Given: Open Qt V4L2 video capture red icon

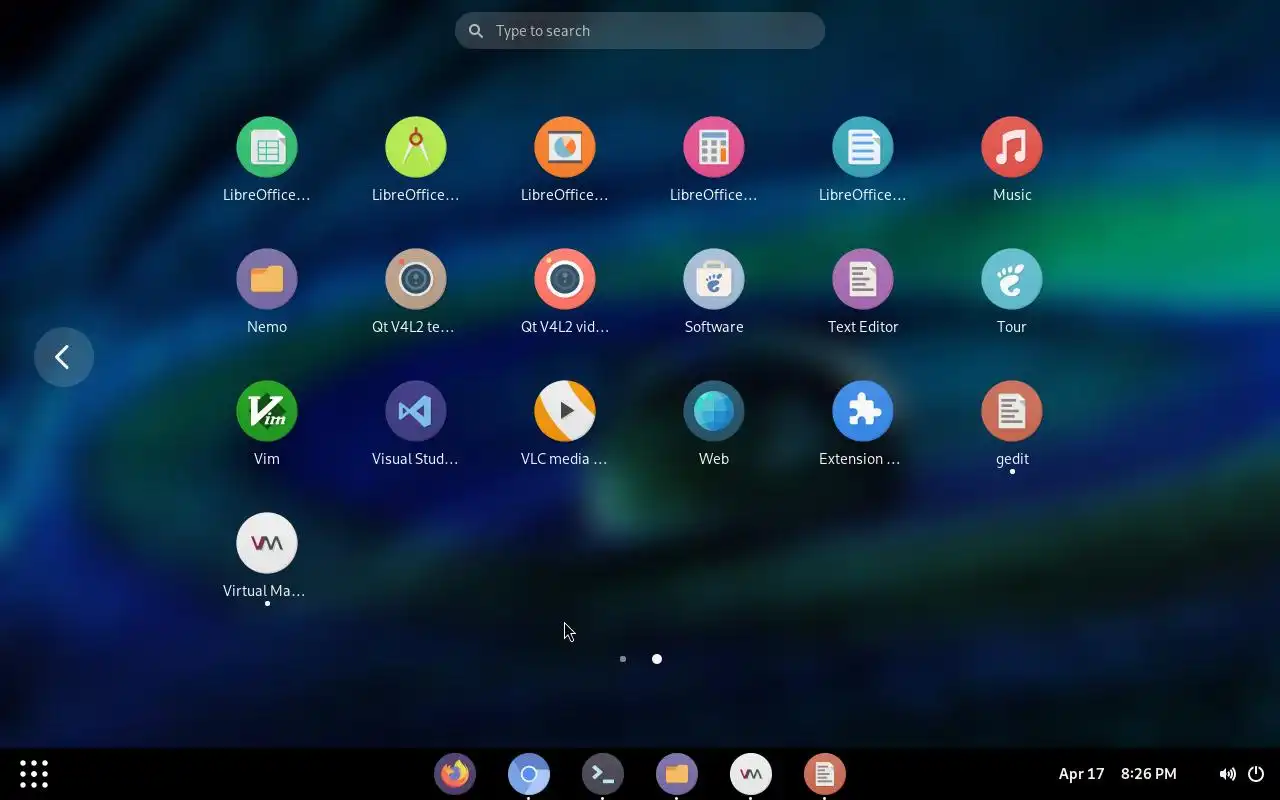Looking at the screenshot, I should click(565, 279).
